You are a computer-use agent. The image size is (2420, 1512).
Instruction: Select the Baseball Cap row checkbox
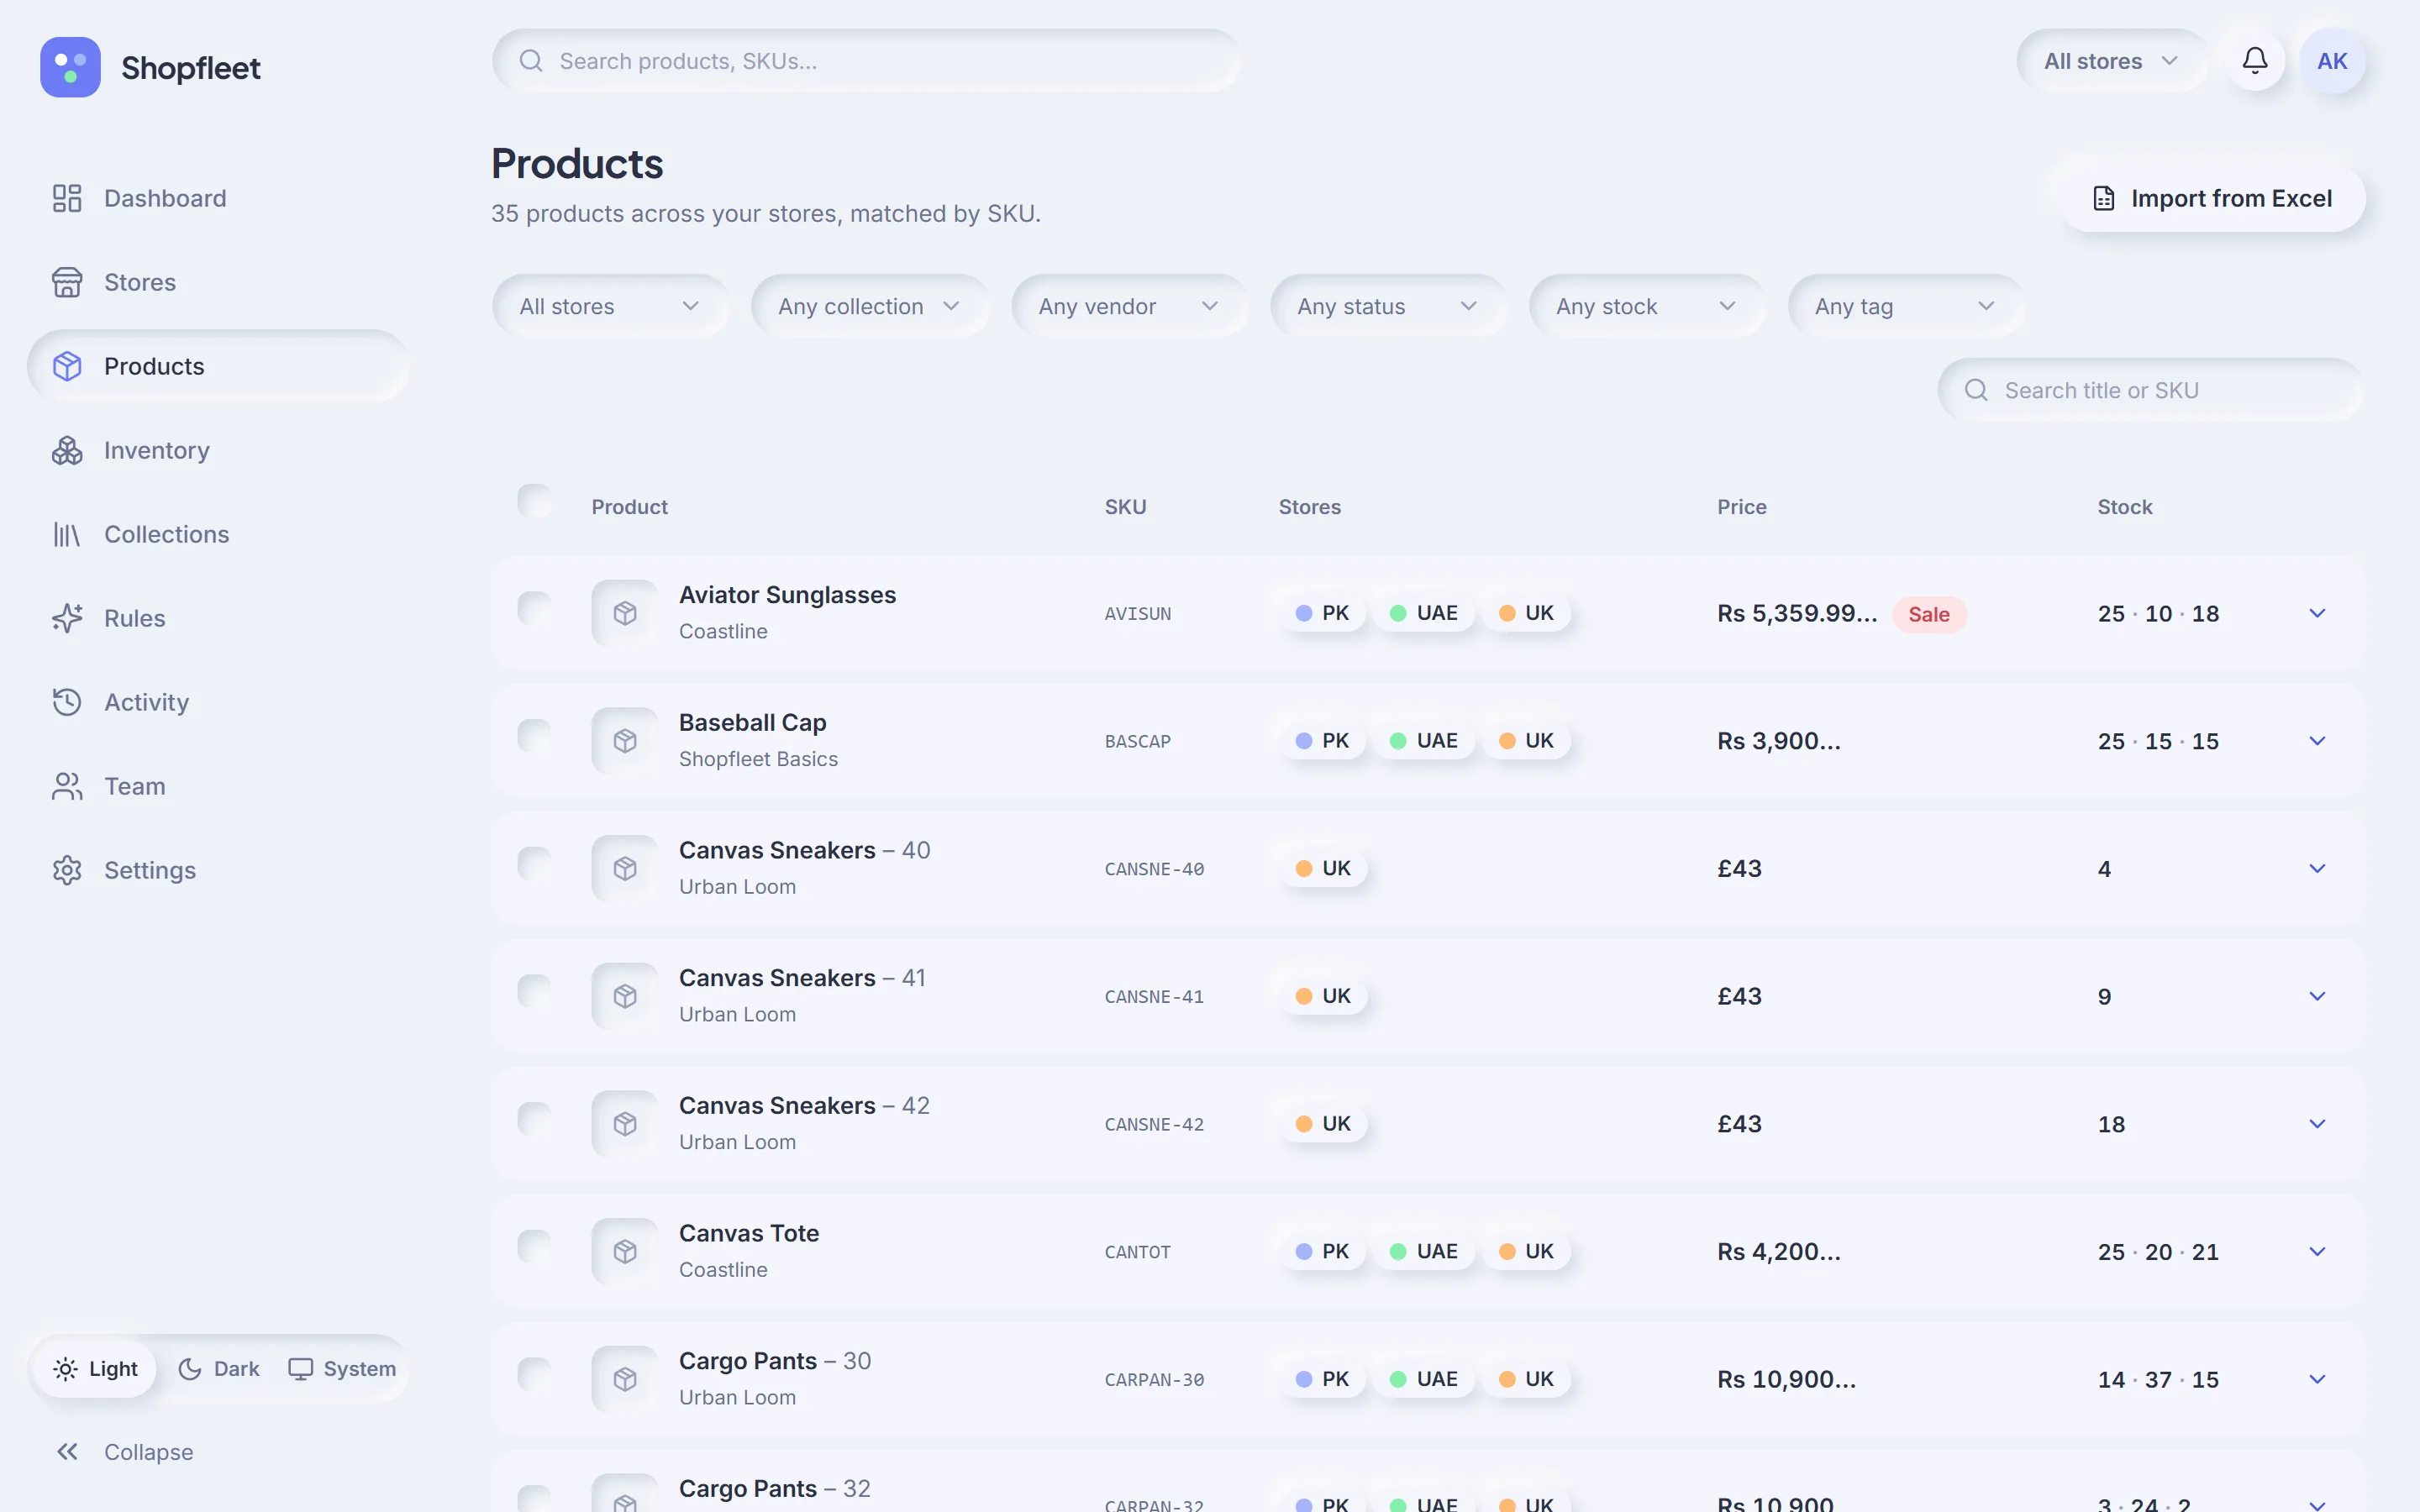(x=535, y=736)
